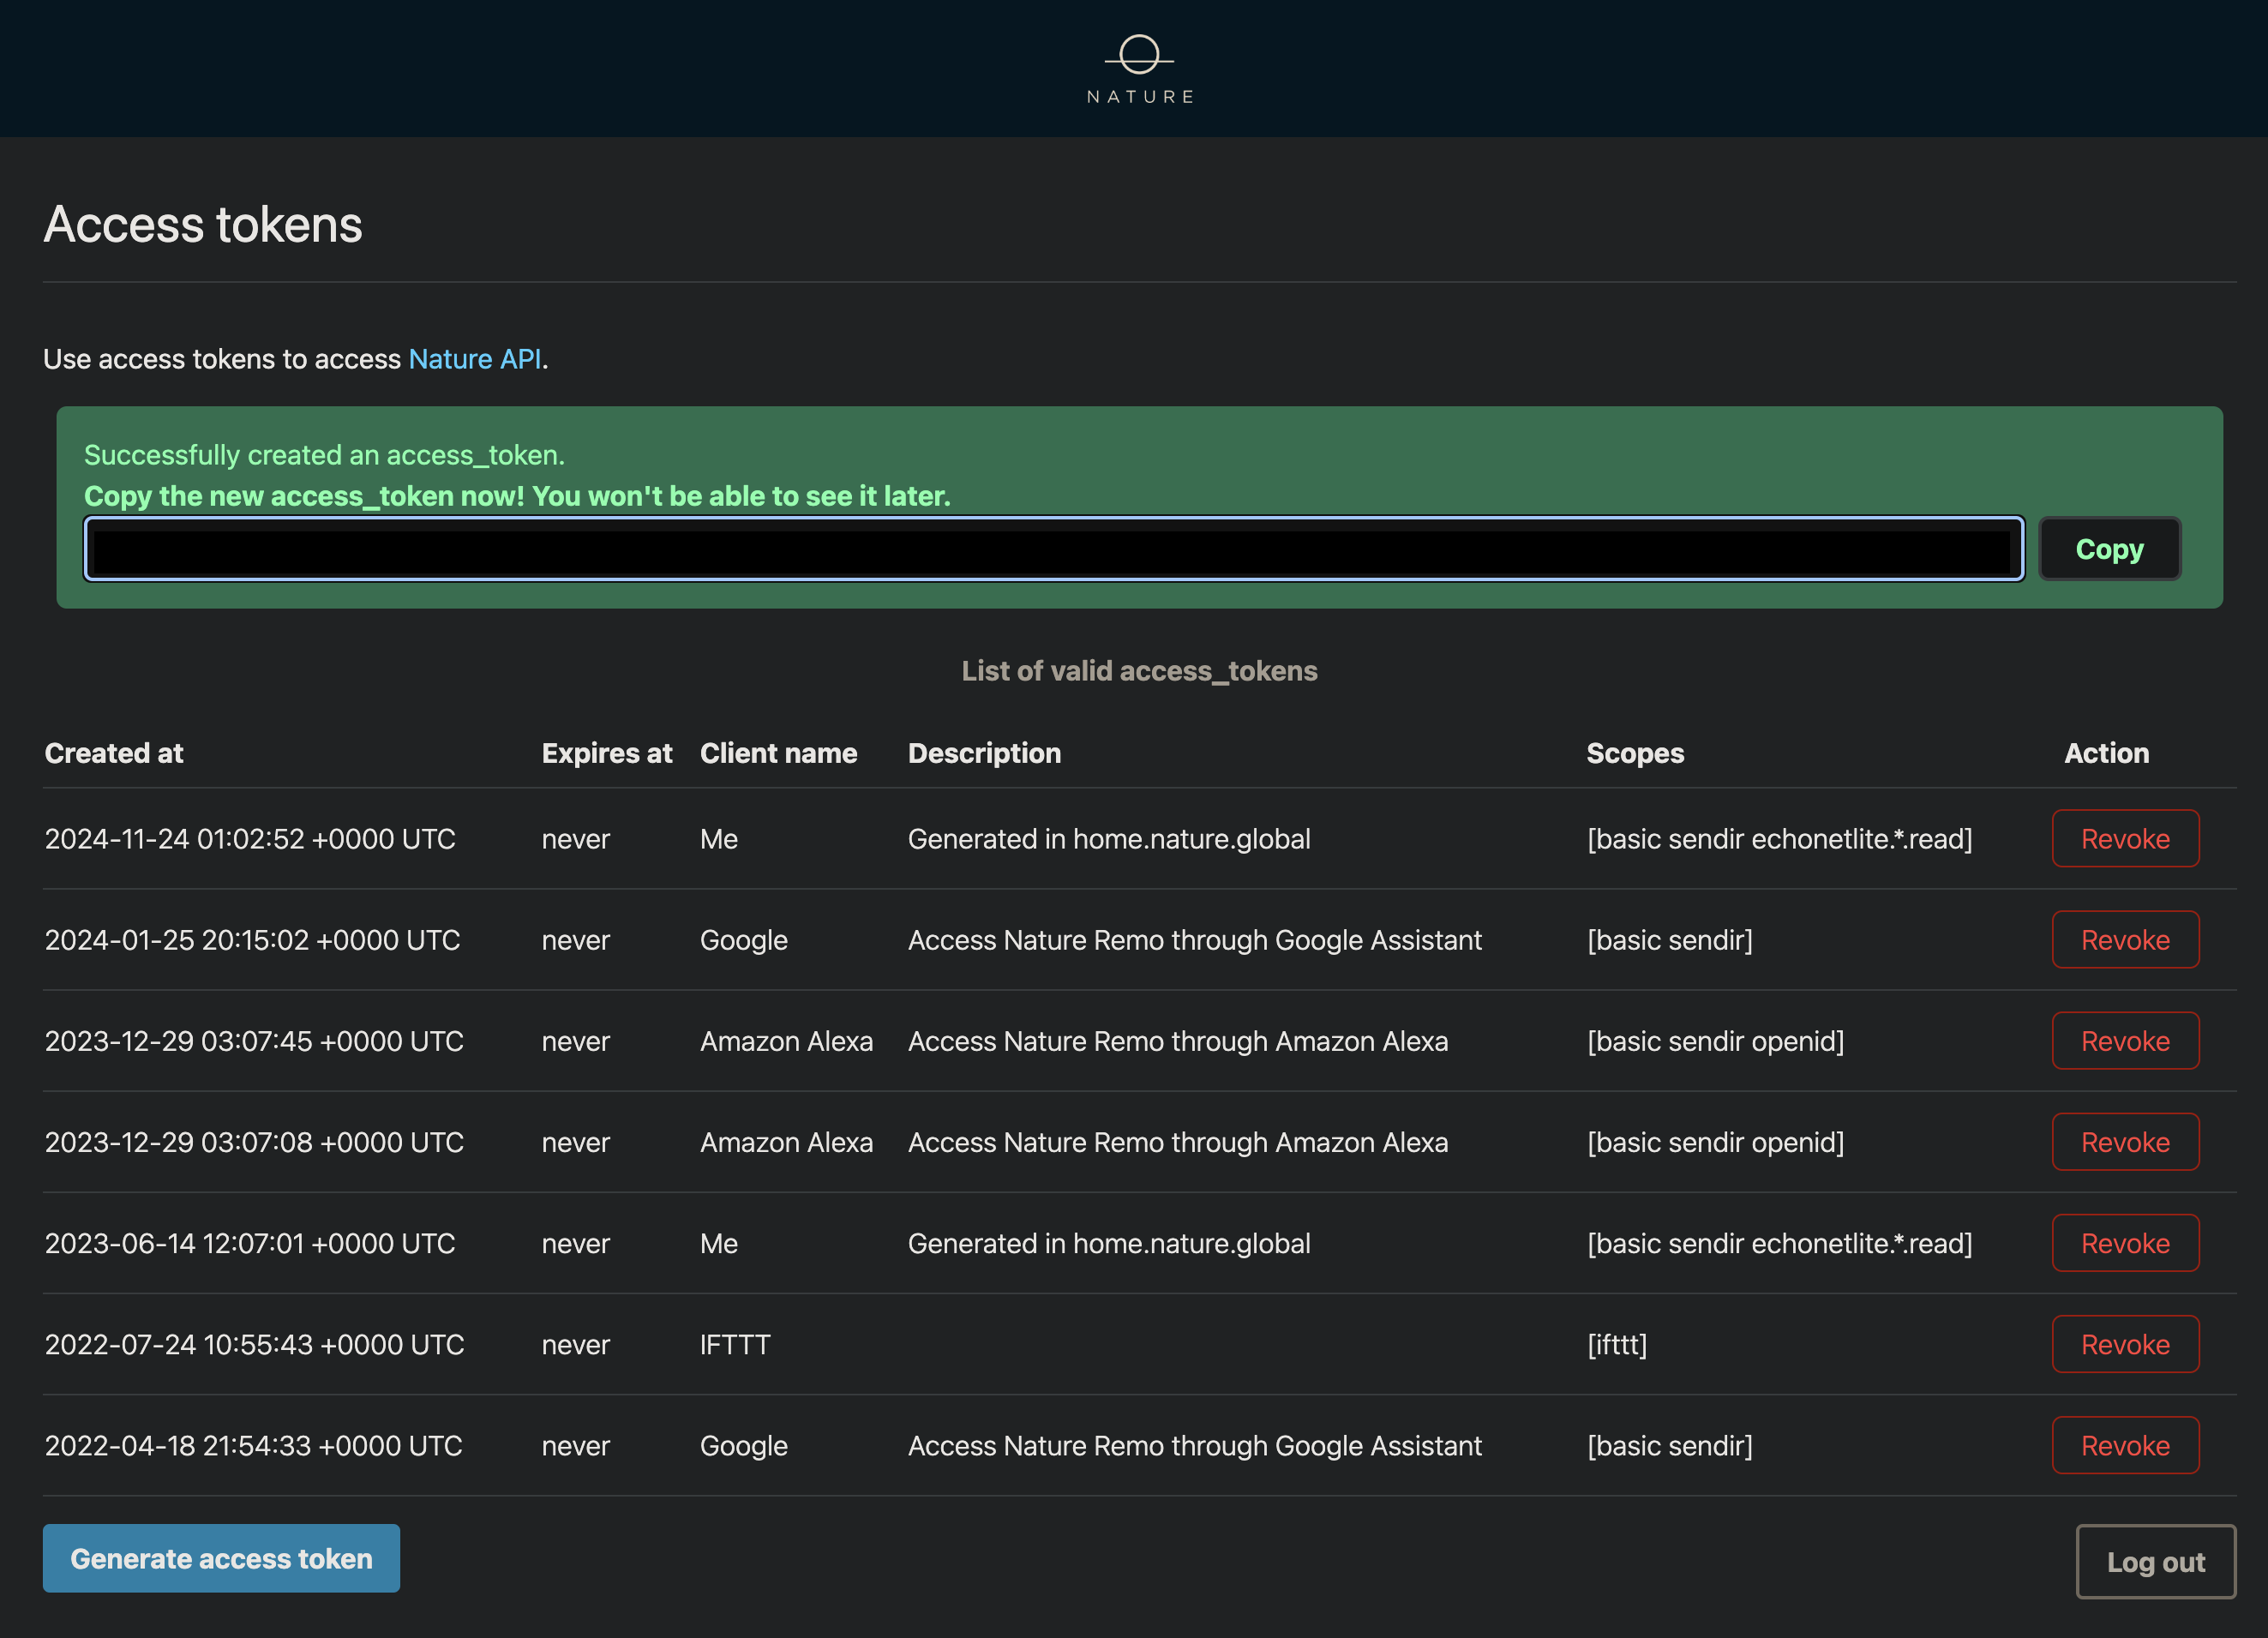Open the Nature API link
The height and width of the screenshot is (1638, 2268).
[475, 359]
